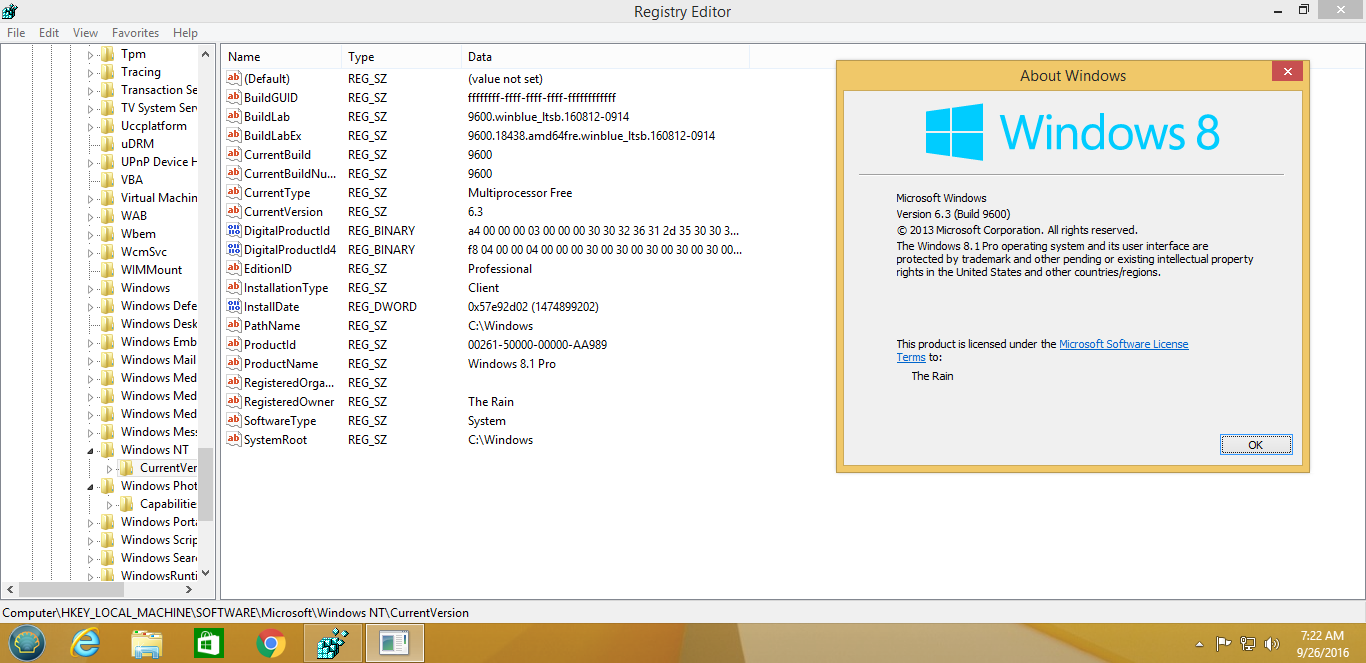Click the BuildGUID value's string icon

tap(234, 98)
